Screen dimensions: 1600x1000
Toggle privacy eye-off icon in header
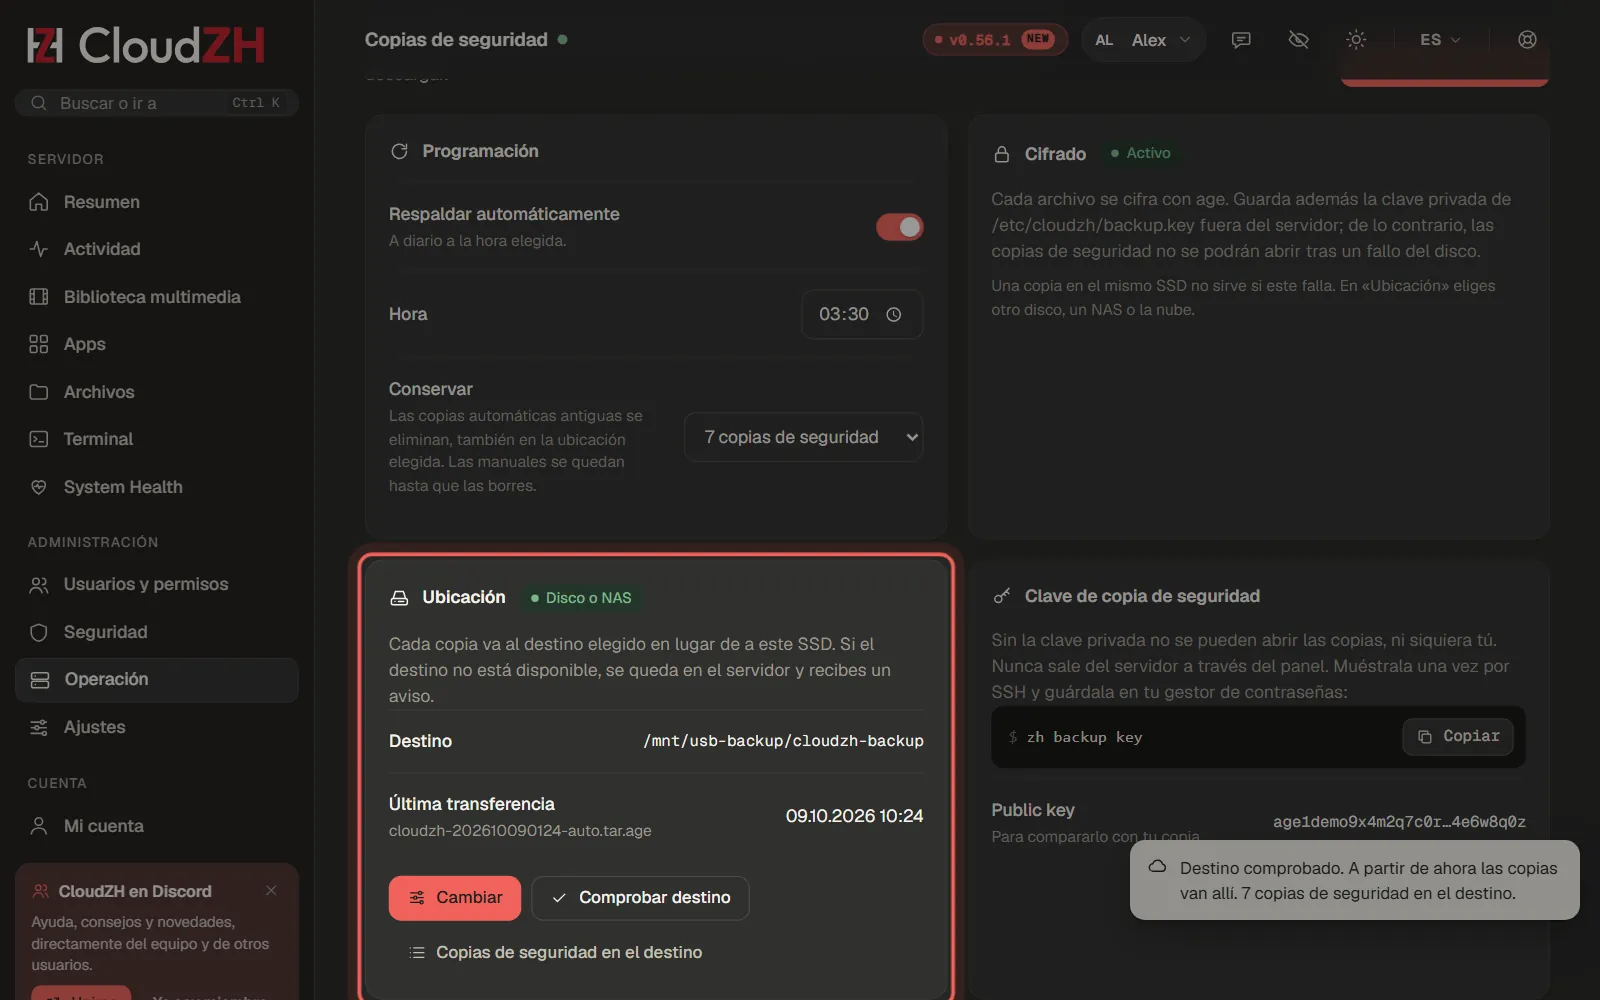tap(1298, 40)
